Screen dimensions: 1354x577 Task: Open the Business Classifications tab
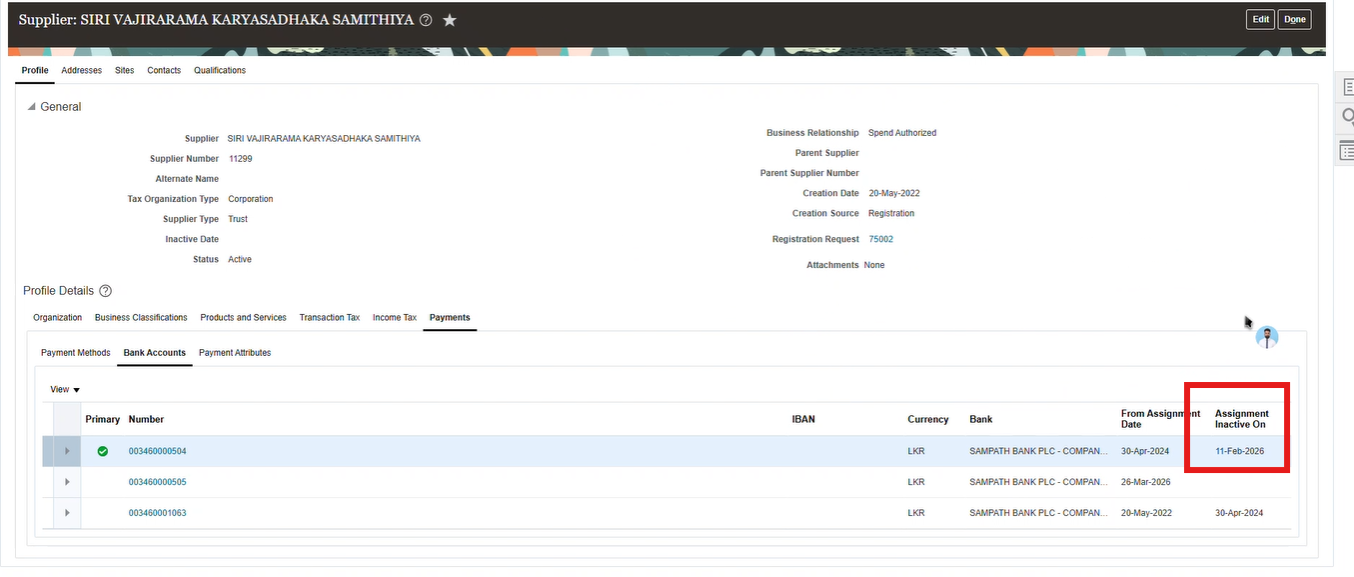(141, 318)
